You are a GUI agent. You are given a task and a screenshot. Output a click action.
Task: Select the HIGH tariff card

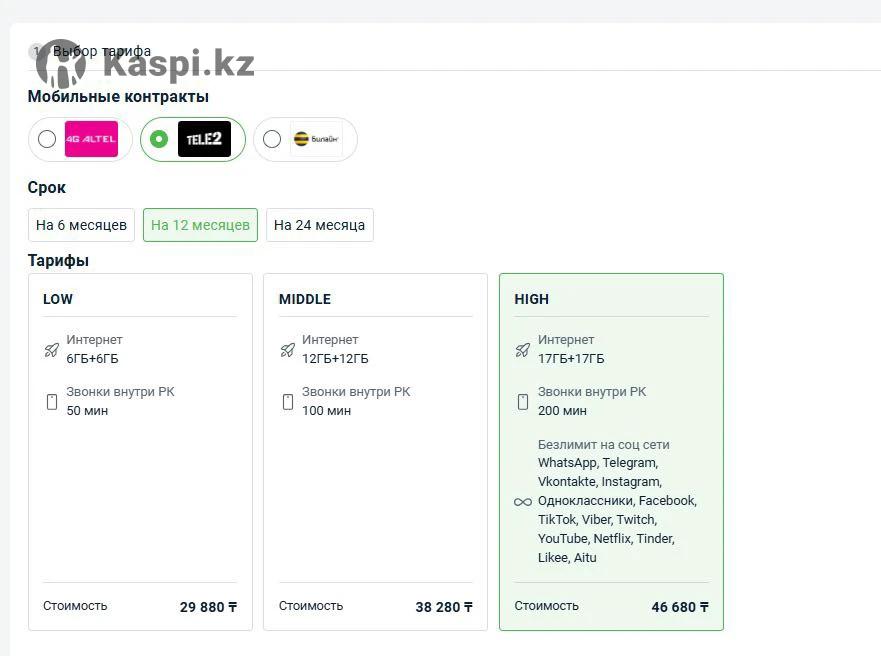611,452
